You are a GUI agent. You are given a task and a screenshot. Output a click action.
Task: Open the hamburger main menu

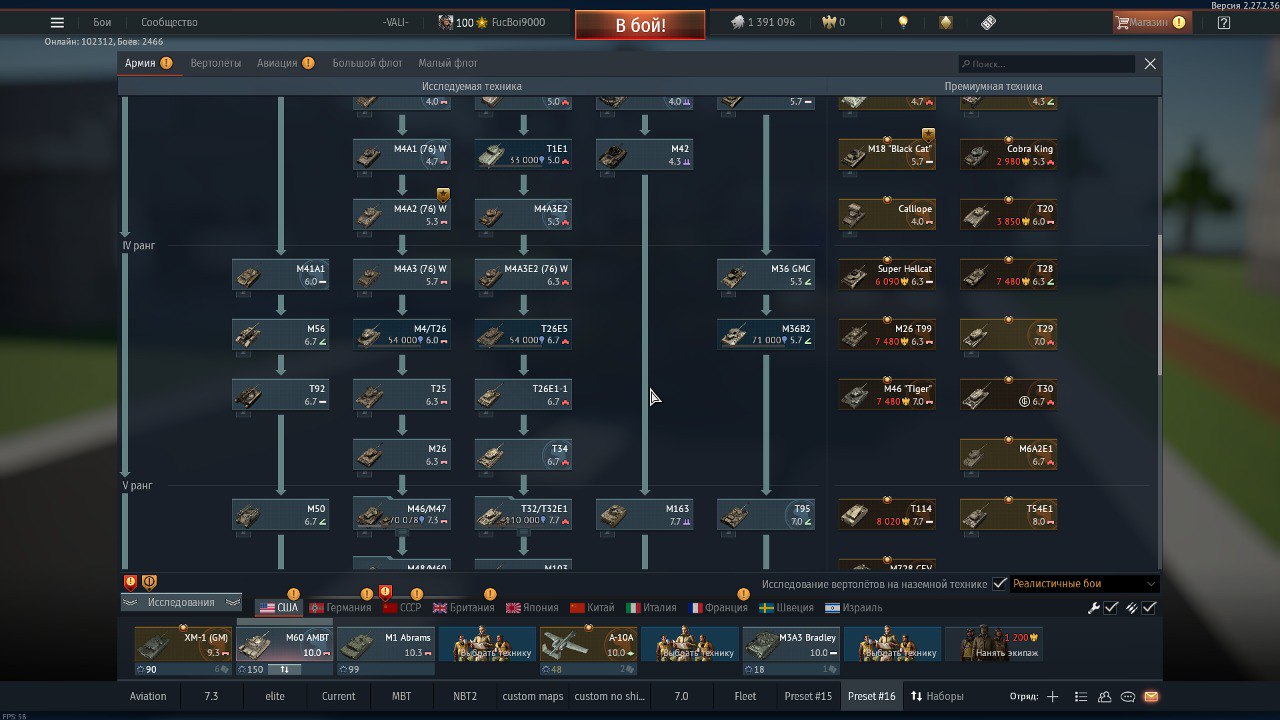57,23
